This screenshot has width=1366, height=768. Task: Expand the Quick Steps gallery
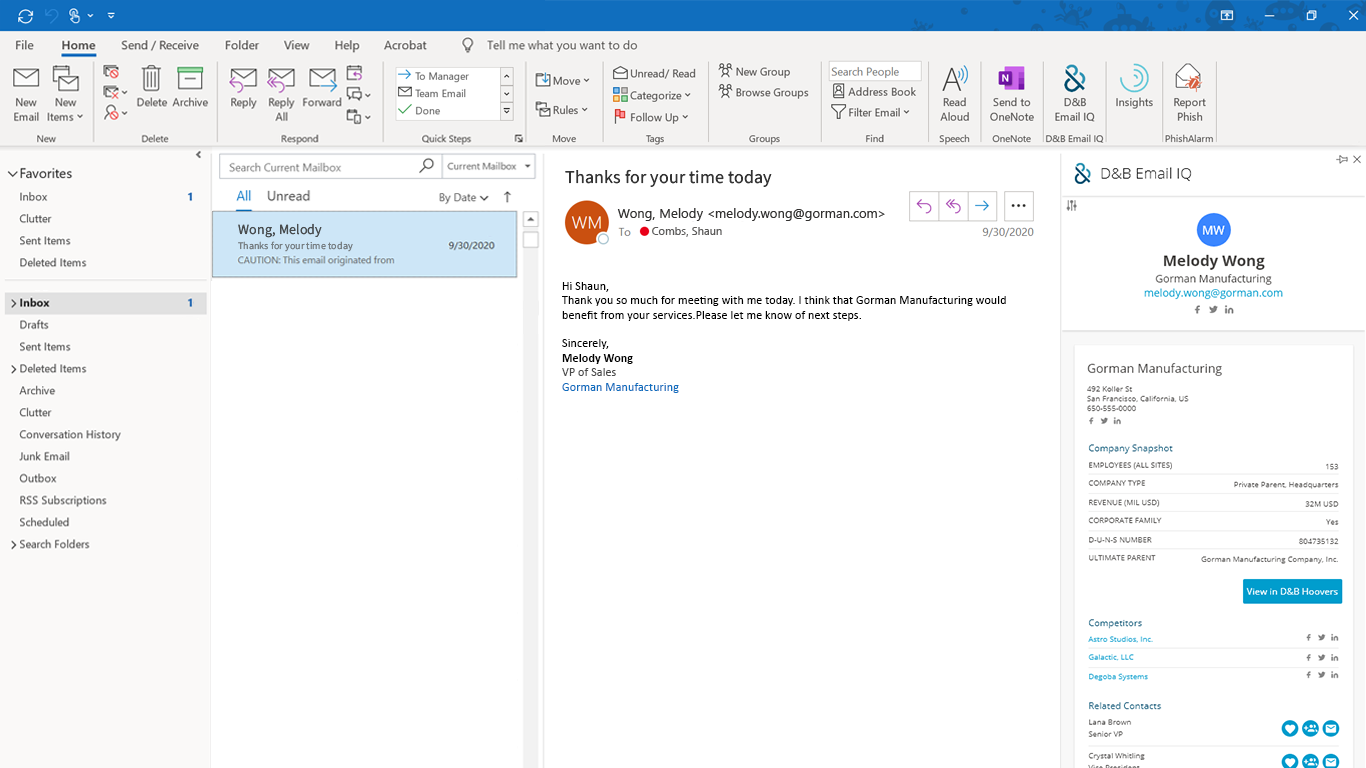click(x=506, y=111)
